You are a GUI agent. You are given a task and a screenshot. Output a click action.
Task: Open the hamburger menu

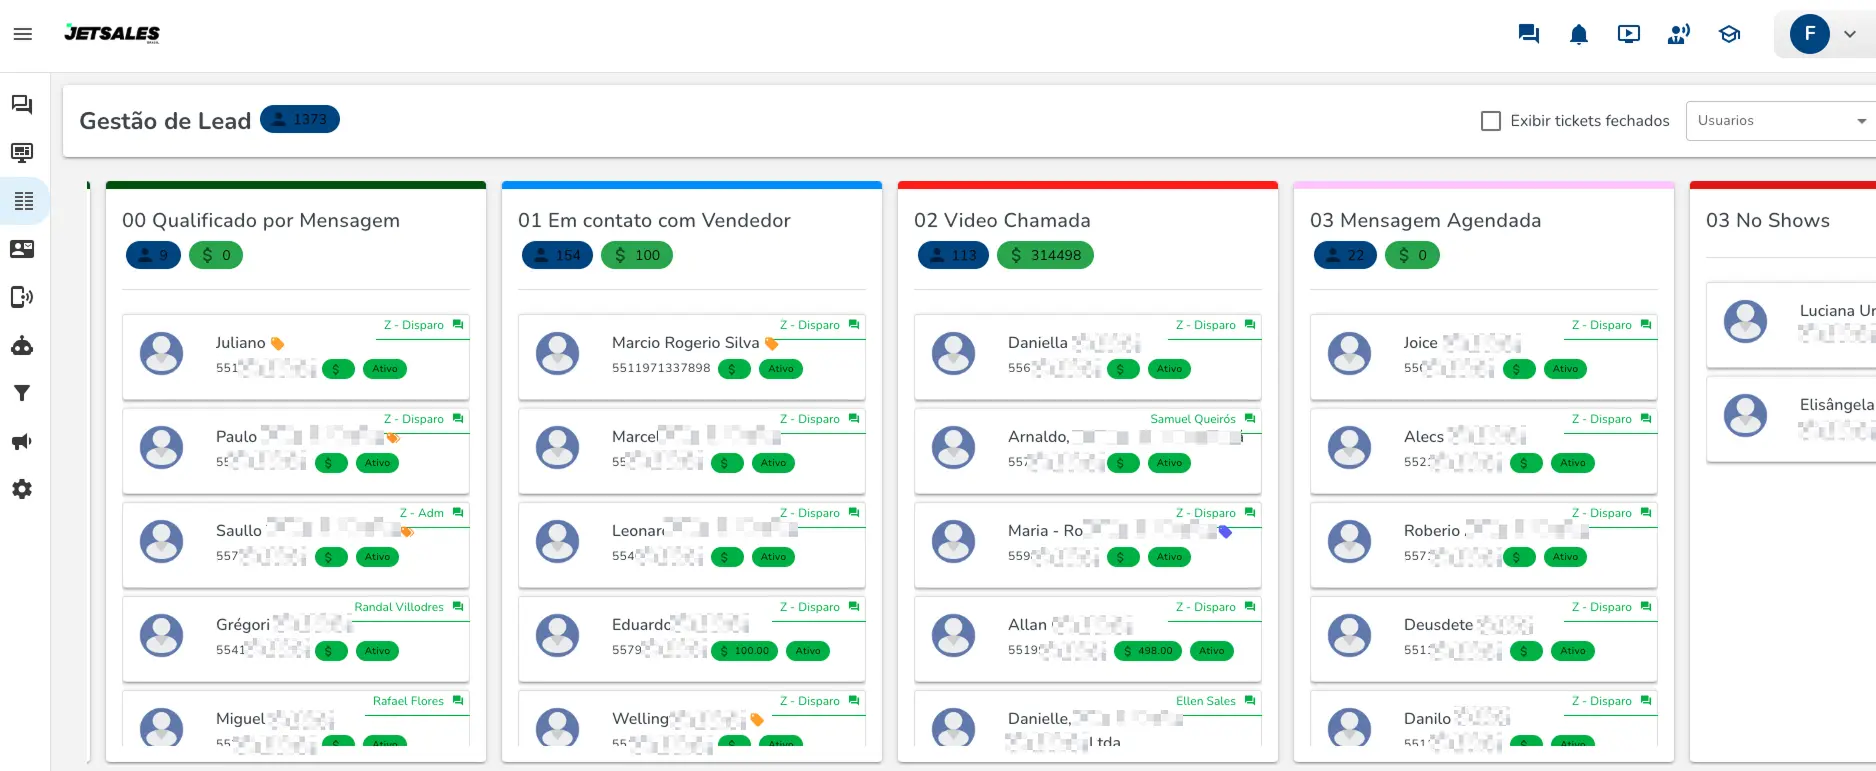23,34
